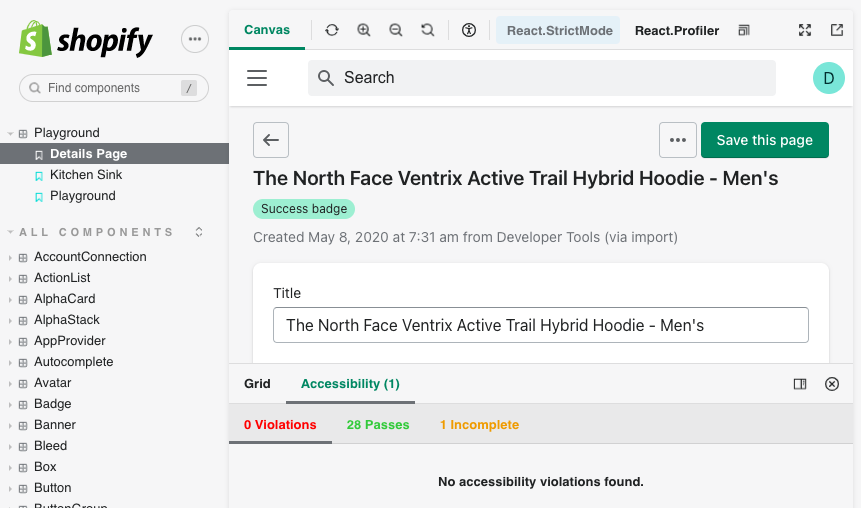This screenshot has height=508, width=861.
Task: Expand or collapse all components with arrows icon
Action: (199, 232)
